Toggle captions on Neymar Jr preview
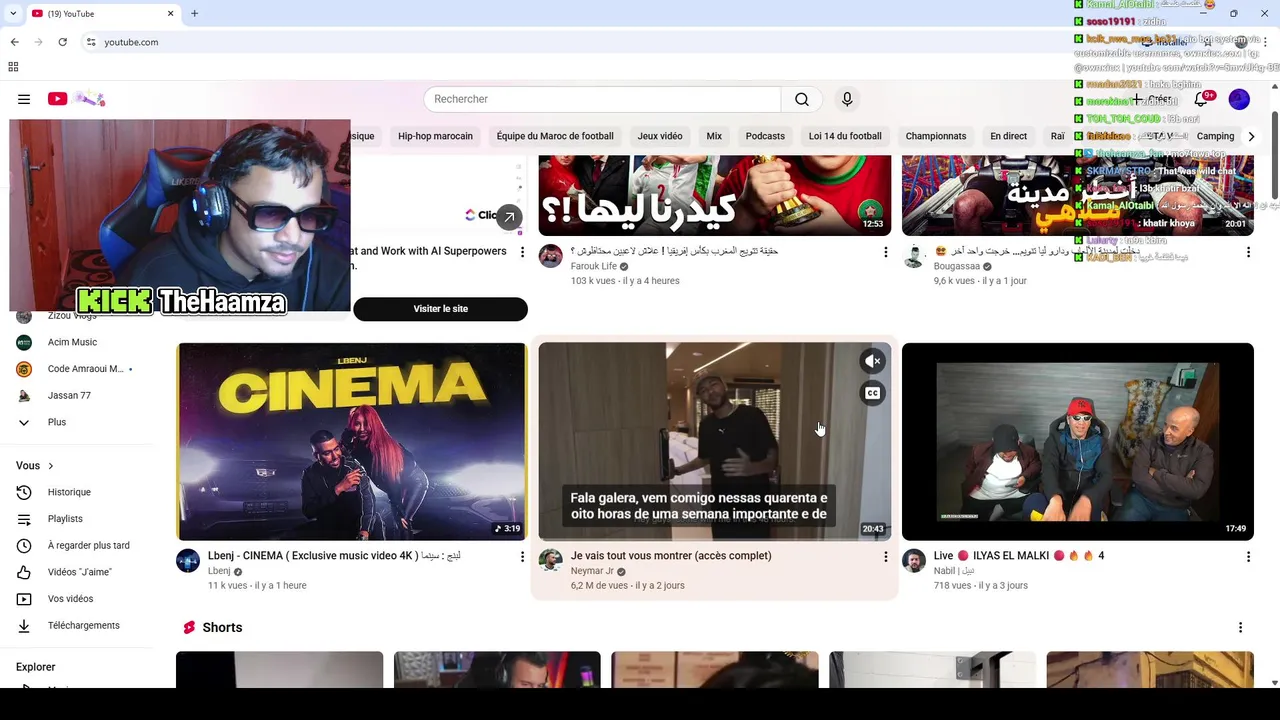The image size is (1280, 720). pos(872,393)
